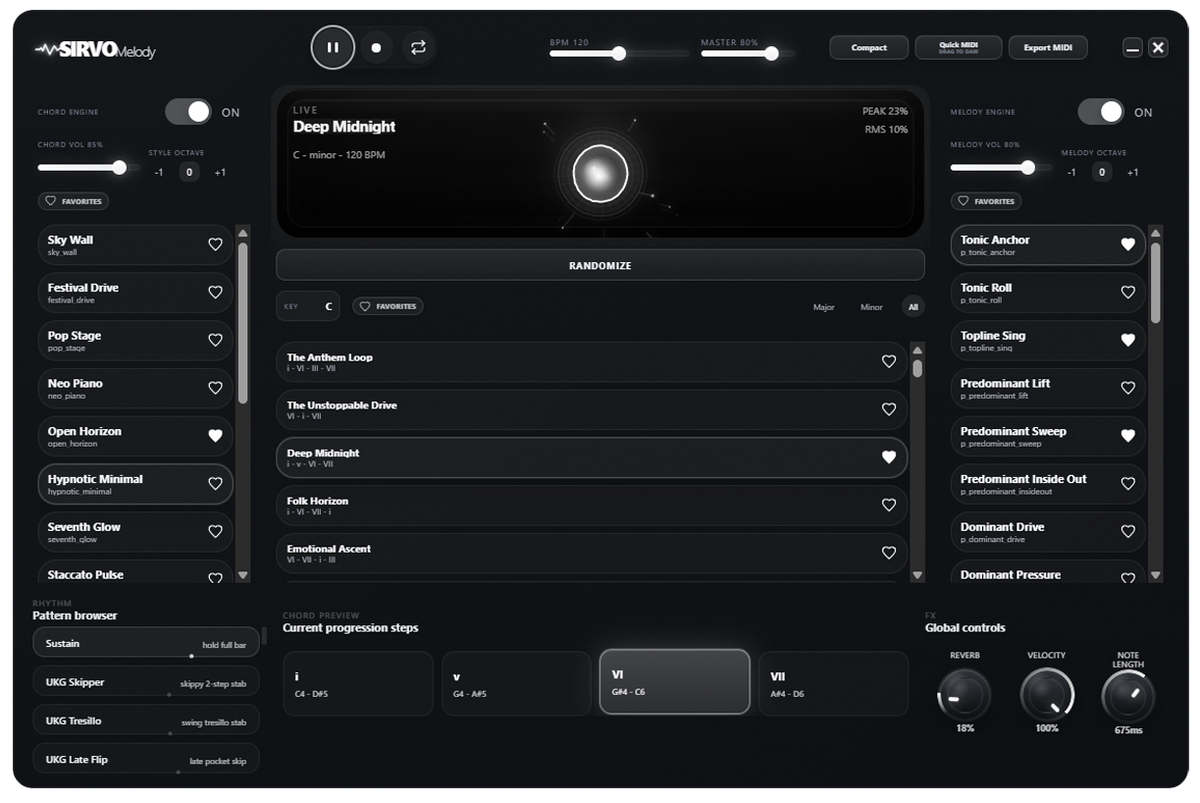Click the Quick MIDI button
This screenshot has height=803, width=1200.
(958, 47)
